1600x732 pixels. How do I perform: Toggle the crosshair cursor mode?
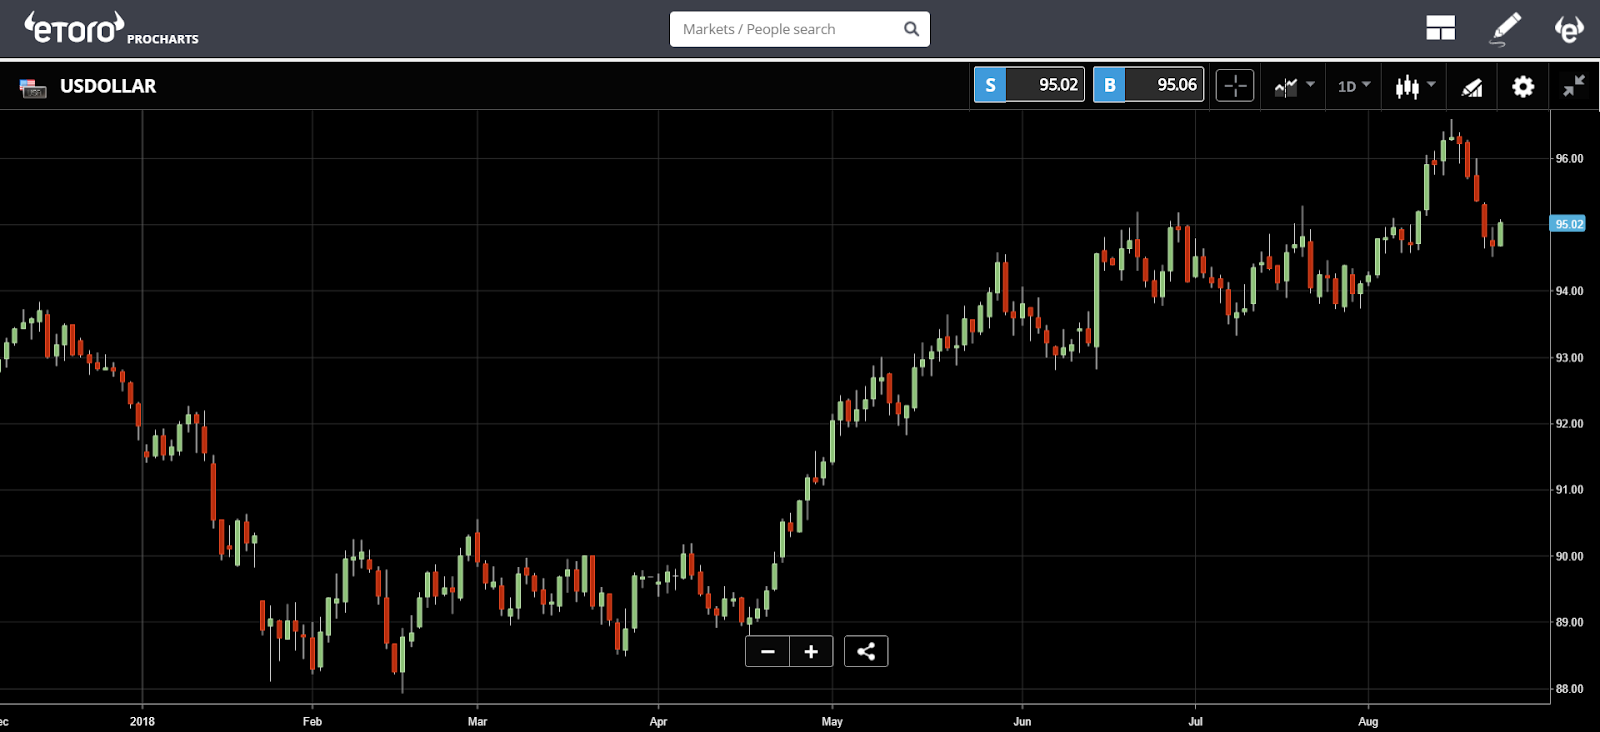click(1235, 86)
